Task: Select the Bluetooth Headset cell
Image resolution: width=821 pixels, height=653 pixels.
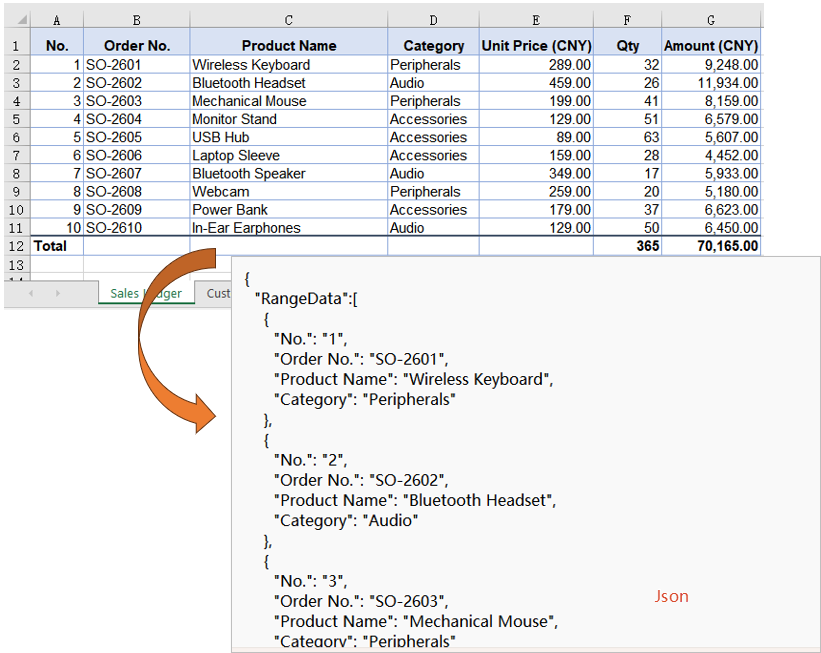Action: tap(289, 83)
